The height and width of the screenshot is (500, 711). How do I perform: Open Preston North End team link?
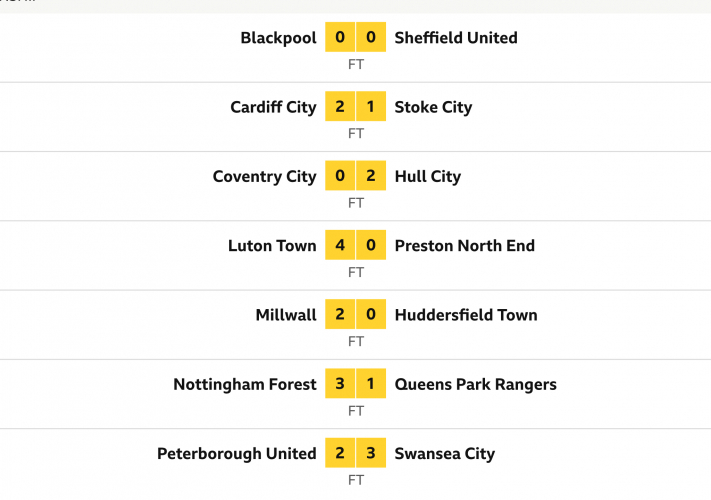(x=465, y=245)
